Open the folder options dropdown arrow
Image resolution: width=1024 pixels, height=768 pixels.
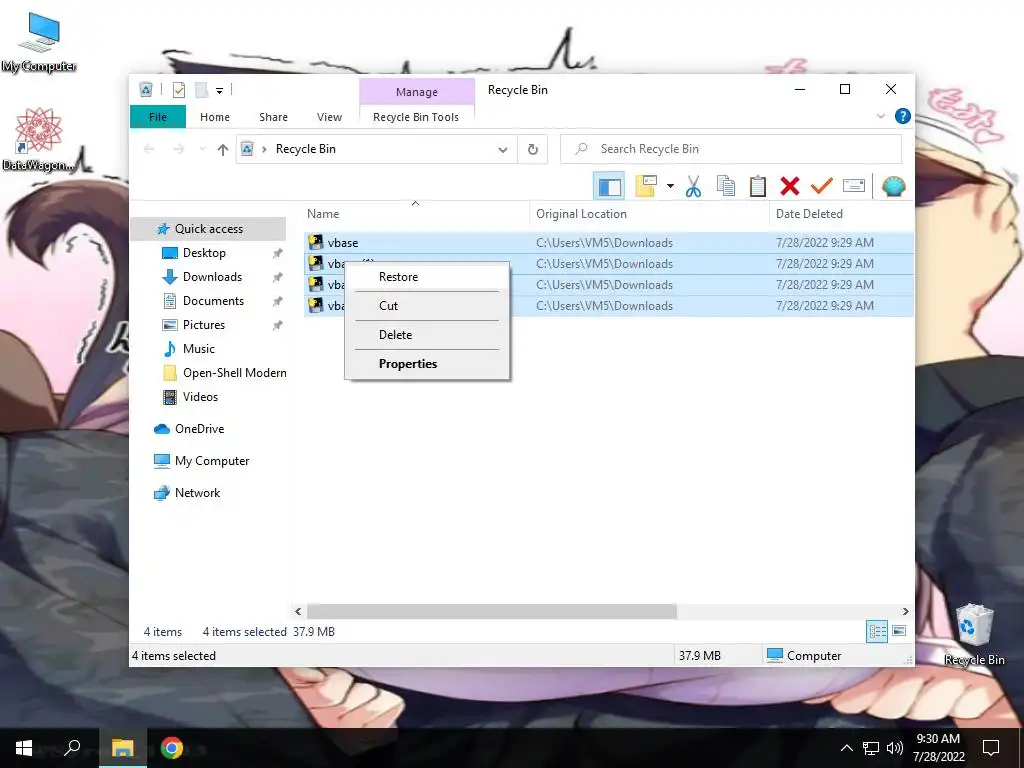tap(670, 186)
